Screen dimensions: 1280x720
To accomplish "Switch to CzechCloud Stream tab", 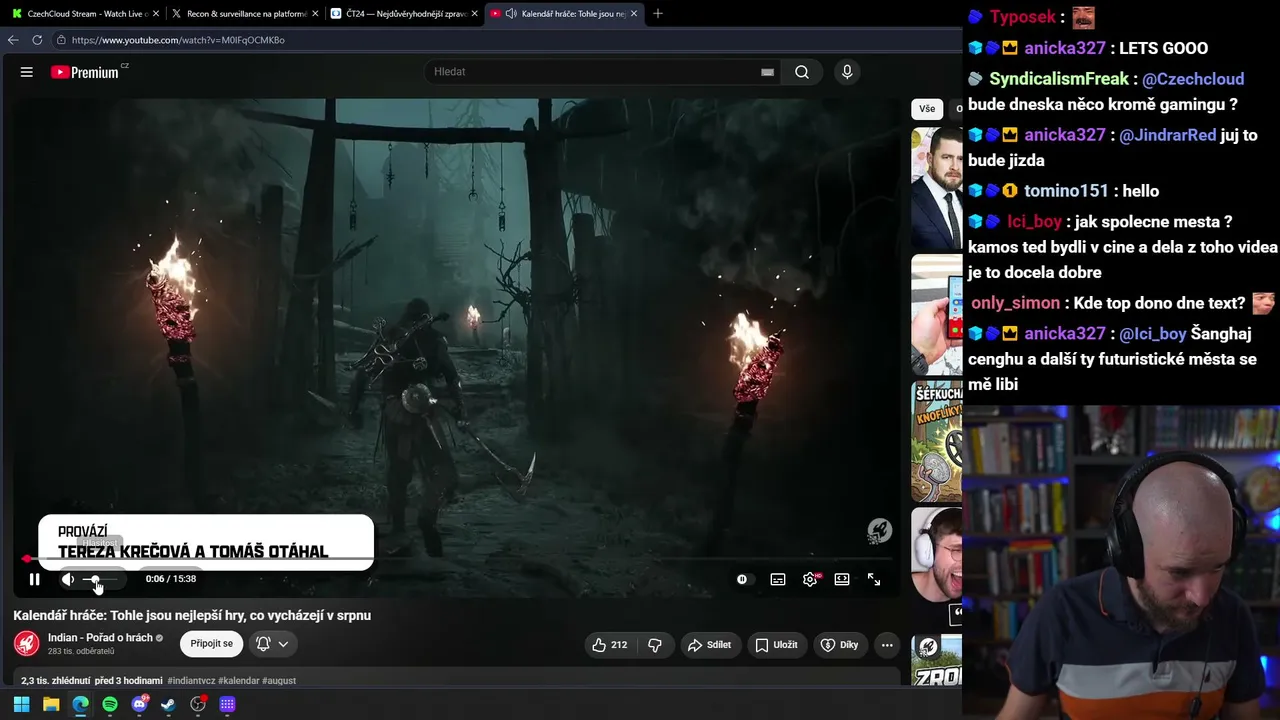I will [x=83, y=14].
